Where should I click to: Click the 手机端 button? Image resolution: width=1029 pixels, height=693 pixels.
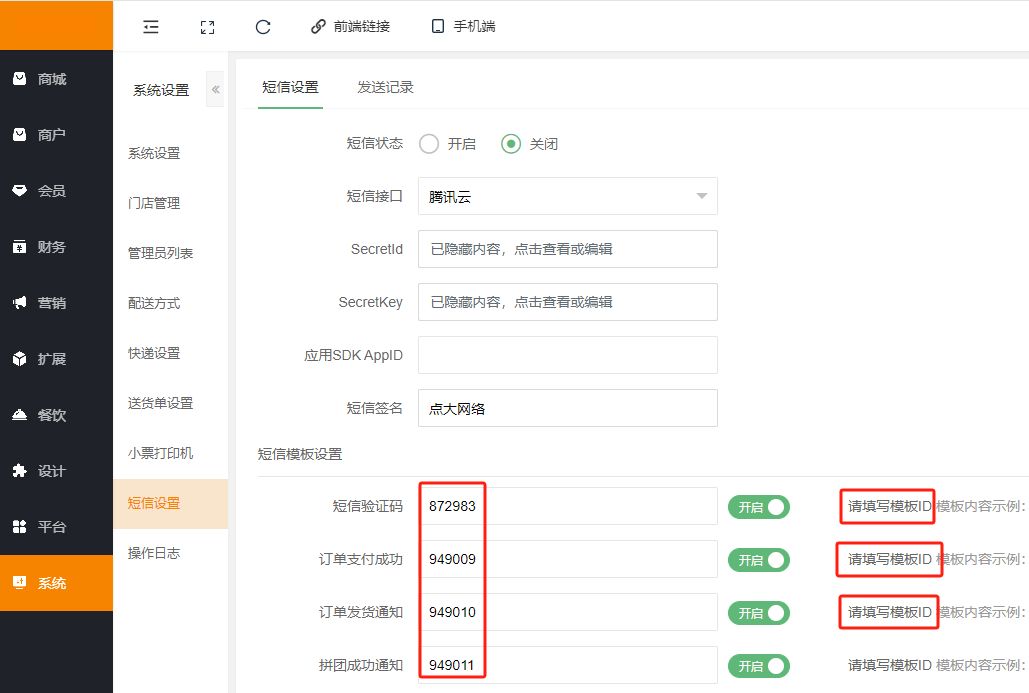pyautogui.click(x=463, y=27)
